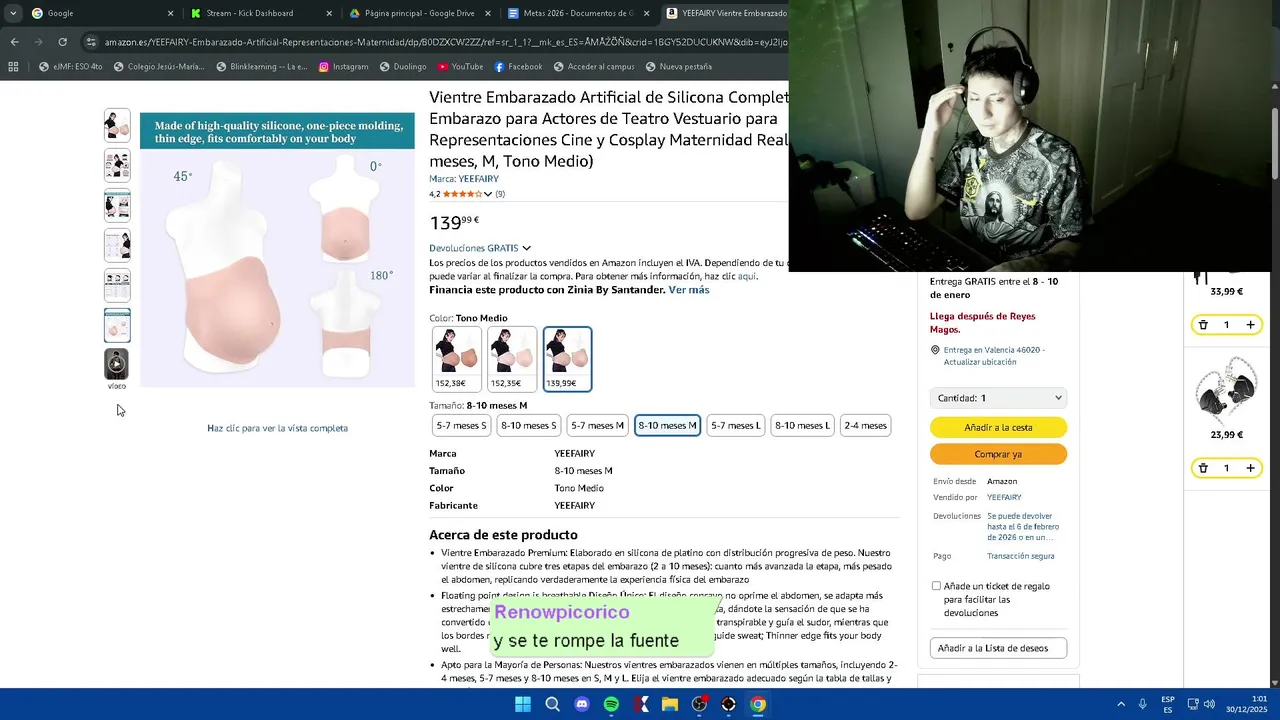Choose the 152,38€ color swatch
The width and height of the screenshot is (1280, 720).
[457, 359]
